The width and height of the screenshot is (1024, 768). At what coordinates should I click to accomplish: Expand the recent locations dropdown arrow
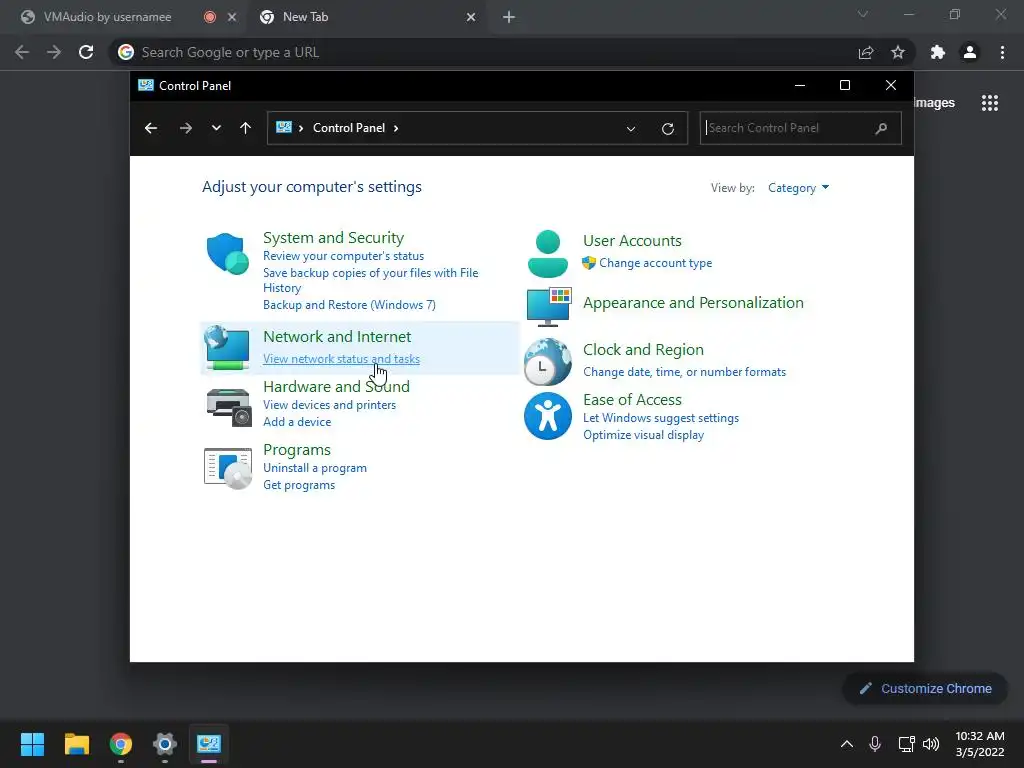216,128
